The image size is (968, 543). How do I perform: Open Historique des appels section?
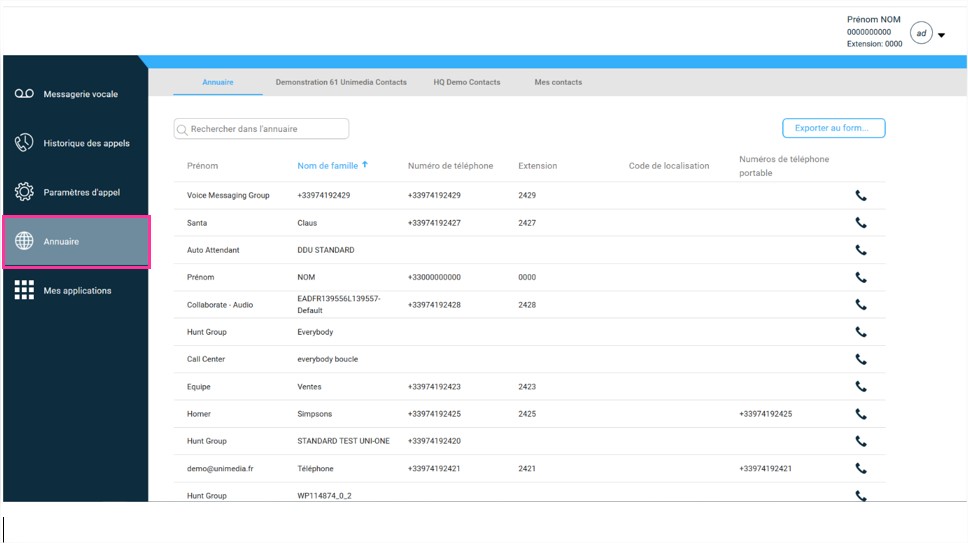pyautogui.click(x=75, y=143)
